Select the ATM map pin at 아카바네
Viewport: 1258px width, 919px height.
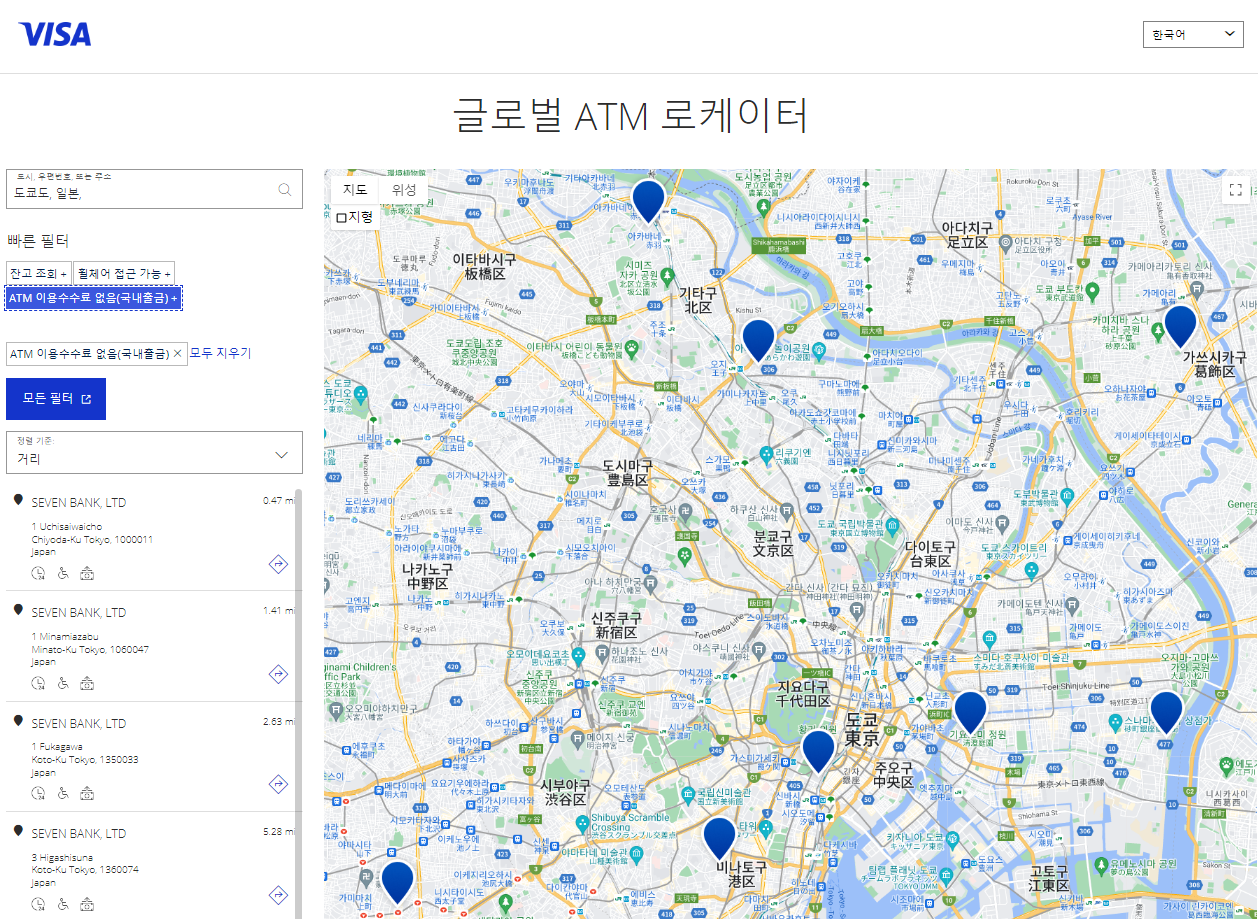648,200
